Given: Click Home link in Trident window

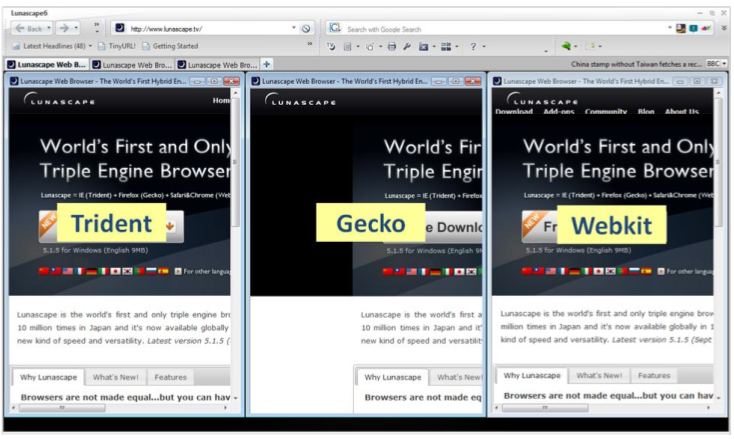Looking at the screenshot, I should click(x=221, y=100).
